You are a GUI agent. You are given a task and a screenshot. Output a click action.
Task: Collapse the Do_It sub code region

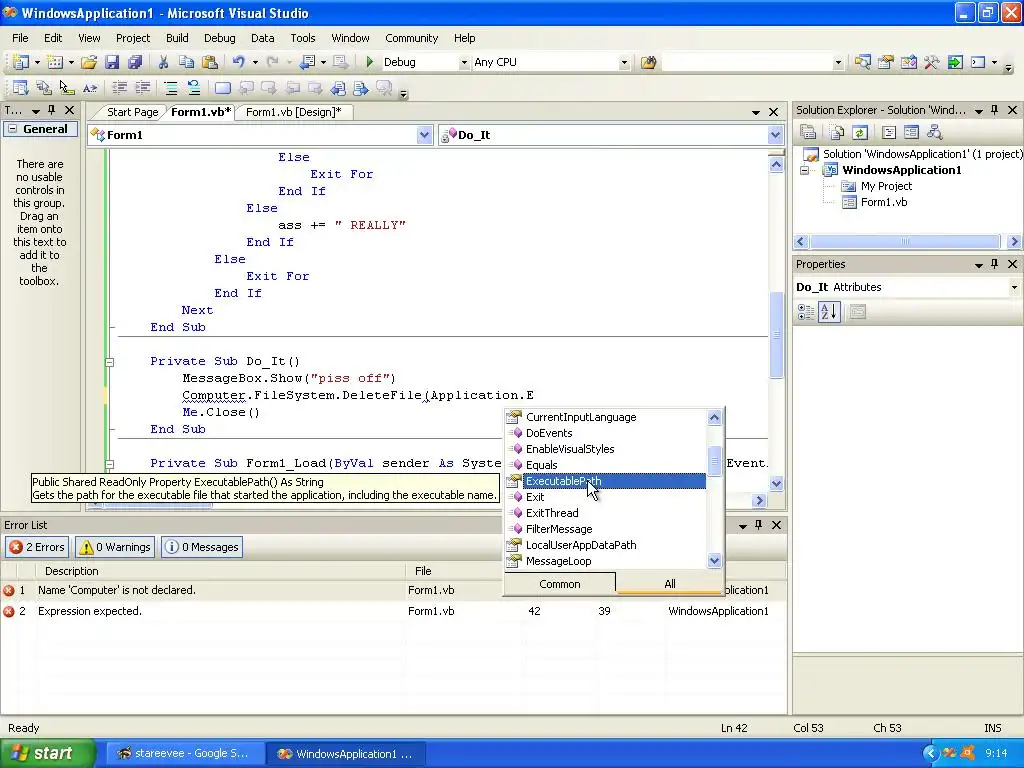(110, 362)
